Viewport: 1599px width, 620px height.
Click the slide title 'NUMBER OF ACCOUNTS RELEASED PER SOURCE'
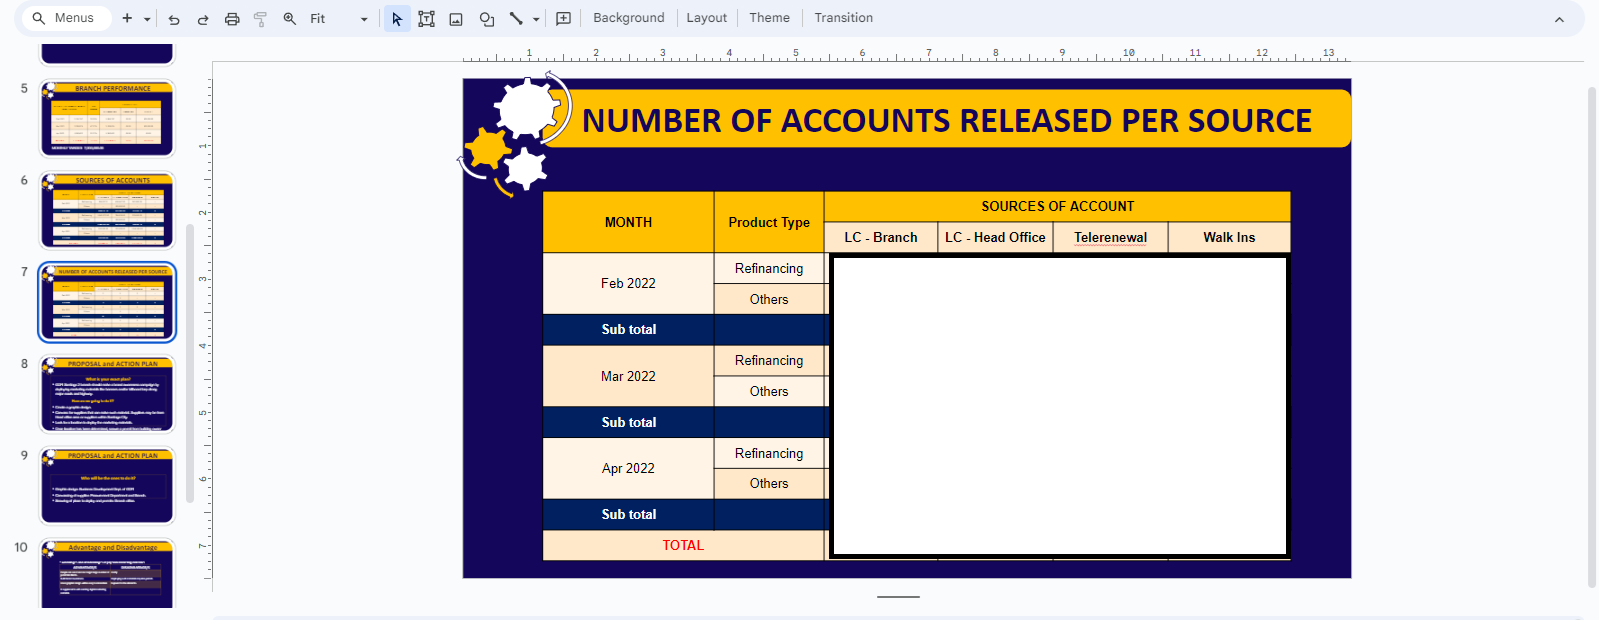947,121
